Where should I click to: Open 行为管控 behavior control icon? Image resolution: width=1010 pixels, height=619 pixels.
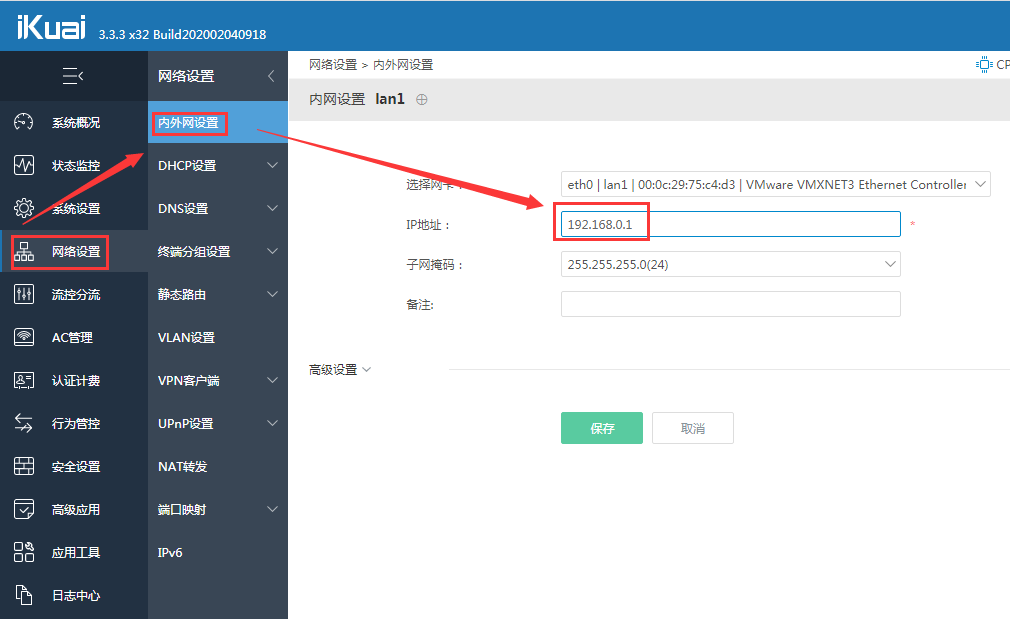coord(22,423)
